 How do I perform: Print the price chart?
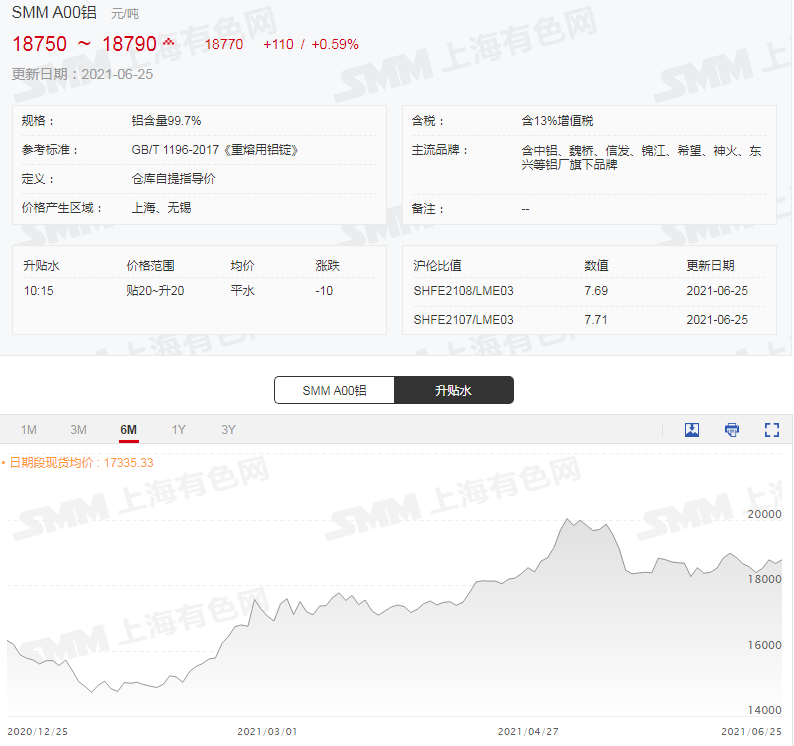(x=732, y=430)
